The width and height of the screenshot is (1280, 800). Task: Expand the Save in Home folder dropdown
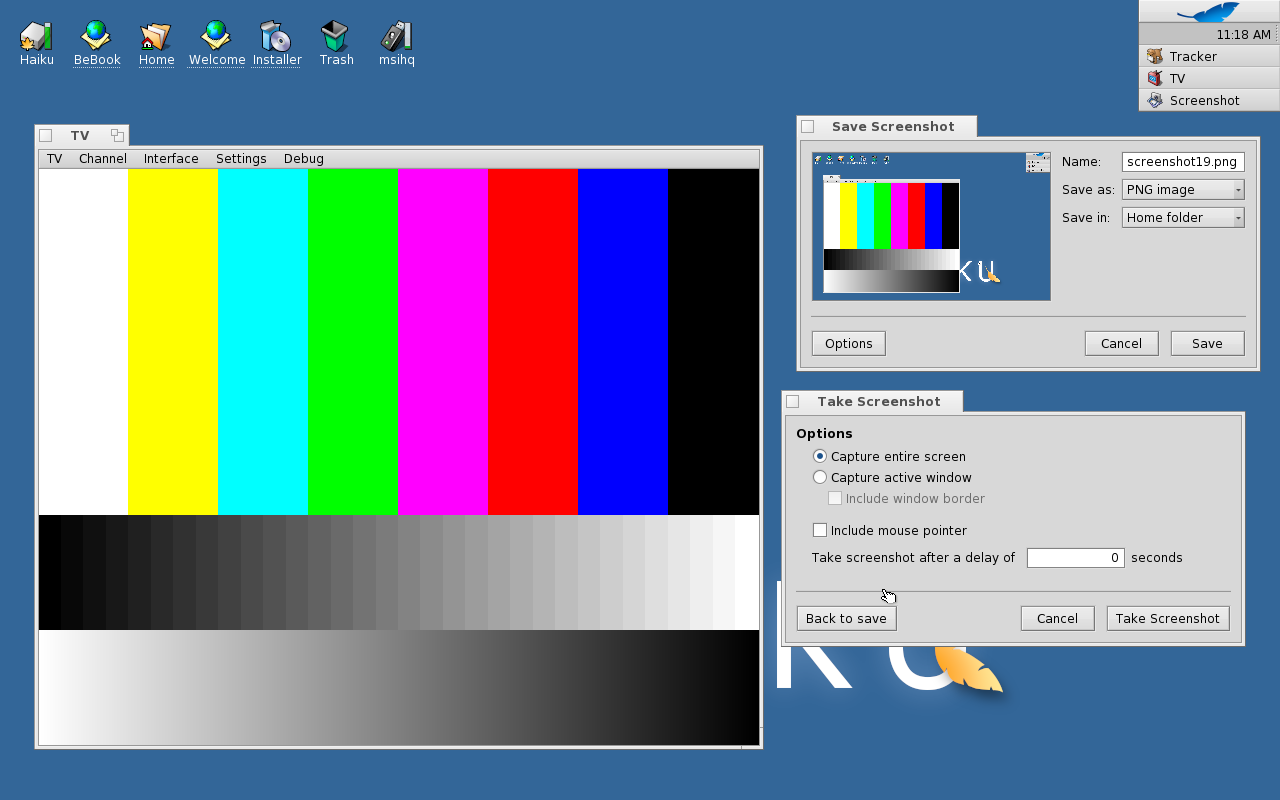coord(1182,218)
